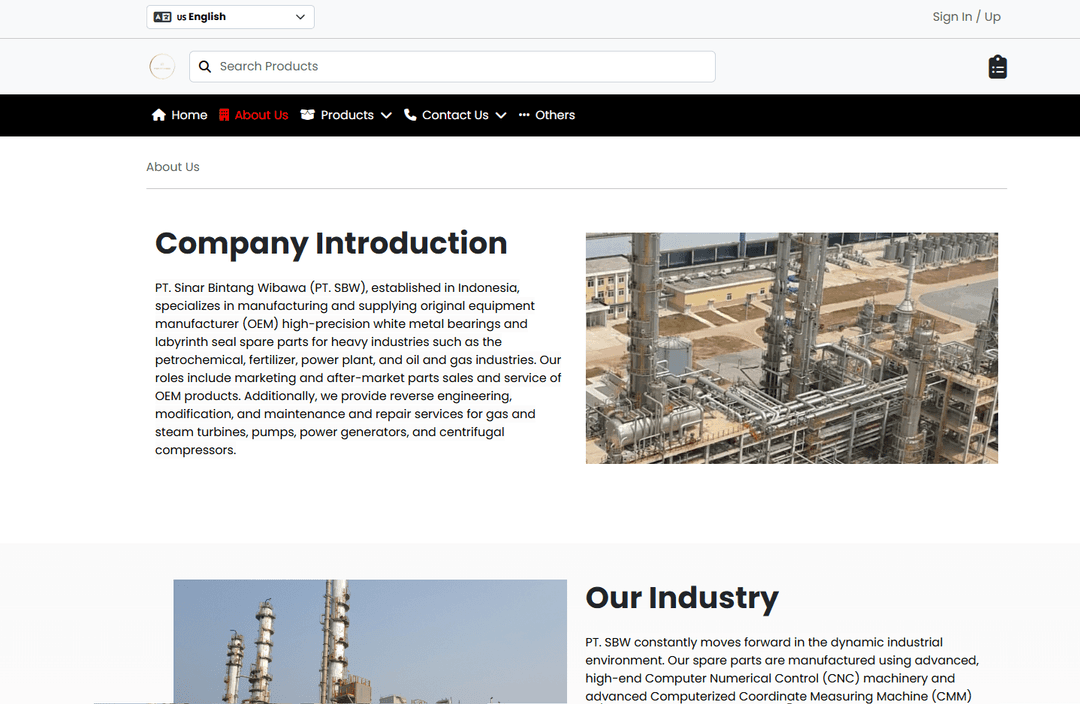Click the Products box icon
Screen dimensions: 1080x704
307,115
